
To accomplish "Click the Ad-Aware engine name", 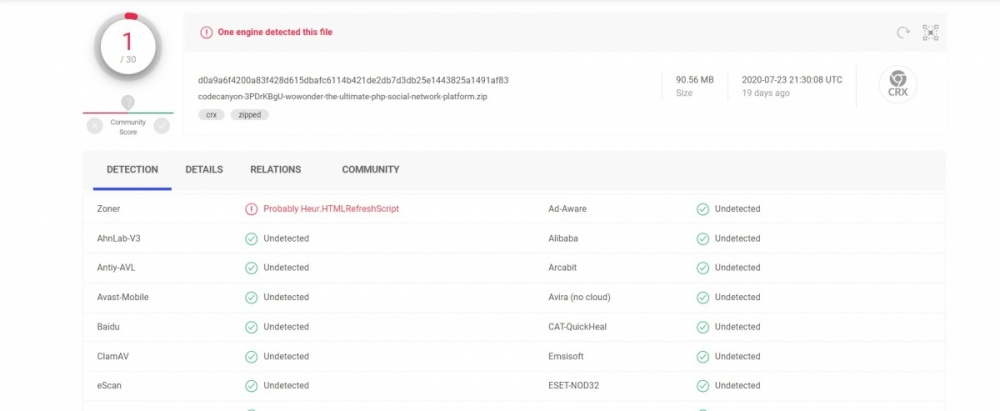I will pyautogui.click(x=568, y=209).
